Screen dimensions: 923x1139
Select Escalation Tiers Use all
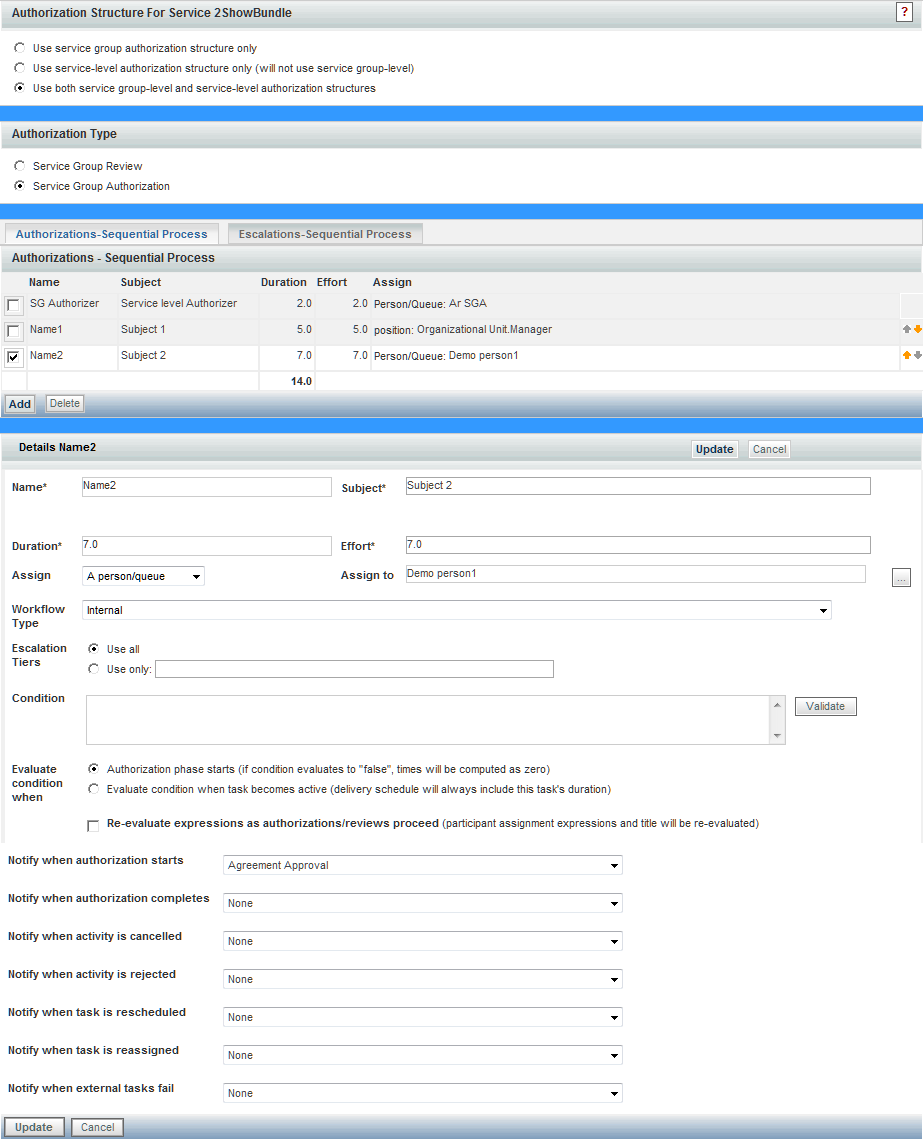[x=93, y=649]
